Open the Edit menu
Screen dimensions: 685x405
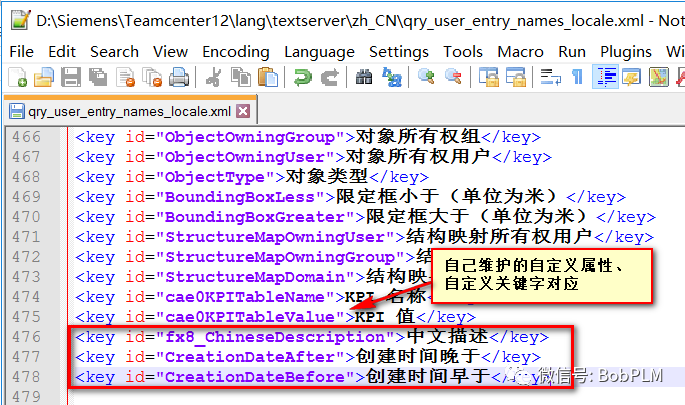(x=62, y=52)
